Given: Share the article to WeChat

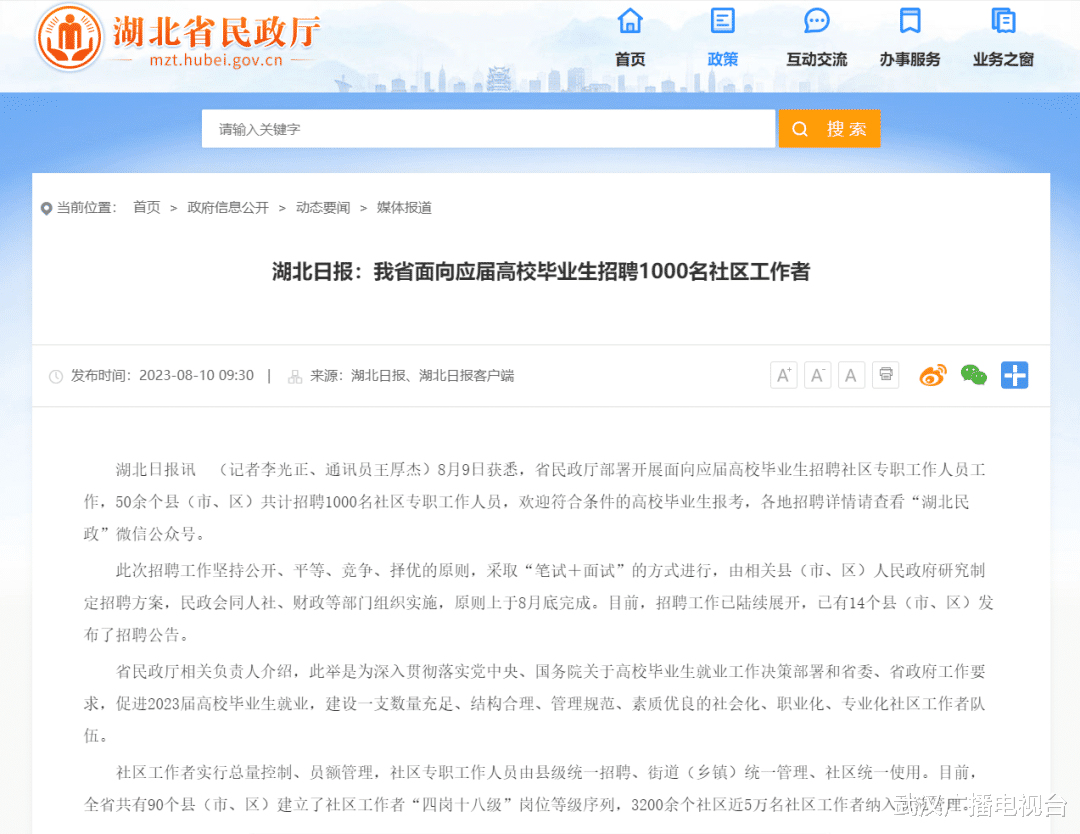Looking at the screenshot, I should click(973, 374).
